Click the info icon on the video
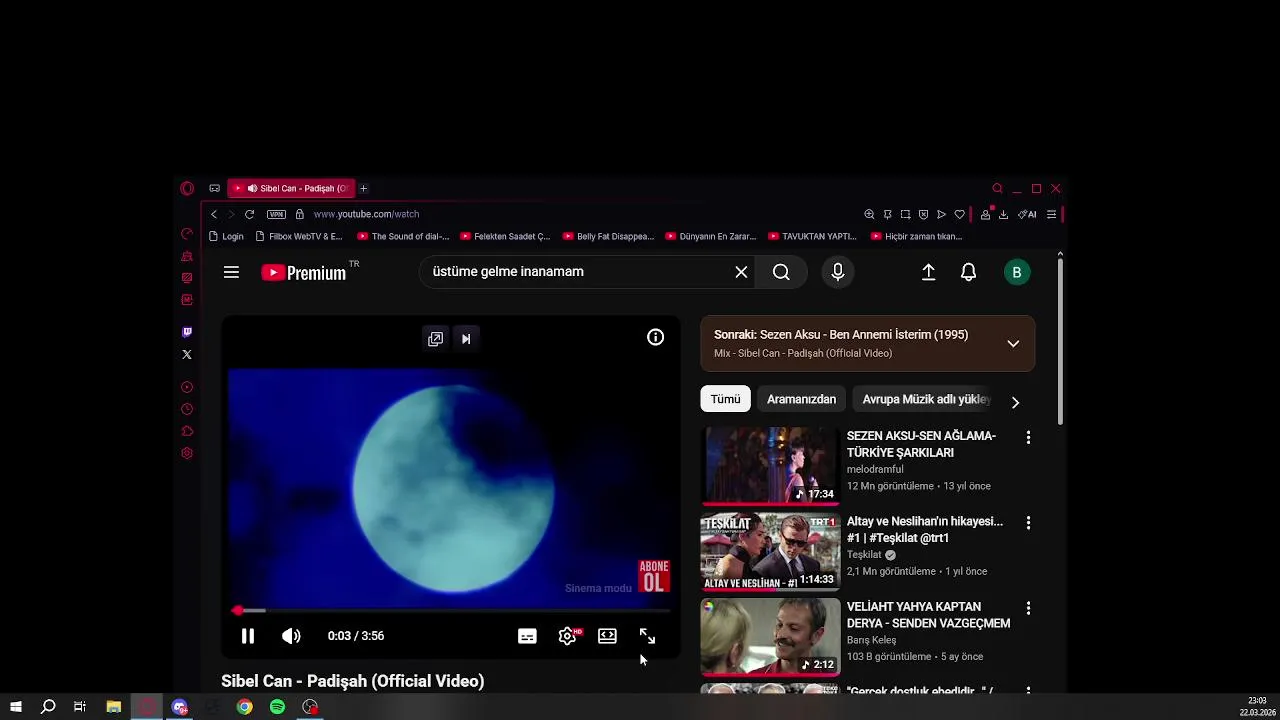The height and width of the screenshot is (720, 1280). pos(655,338)
